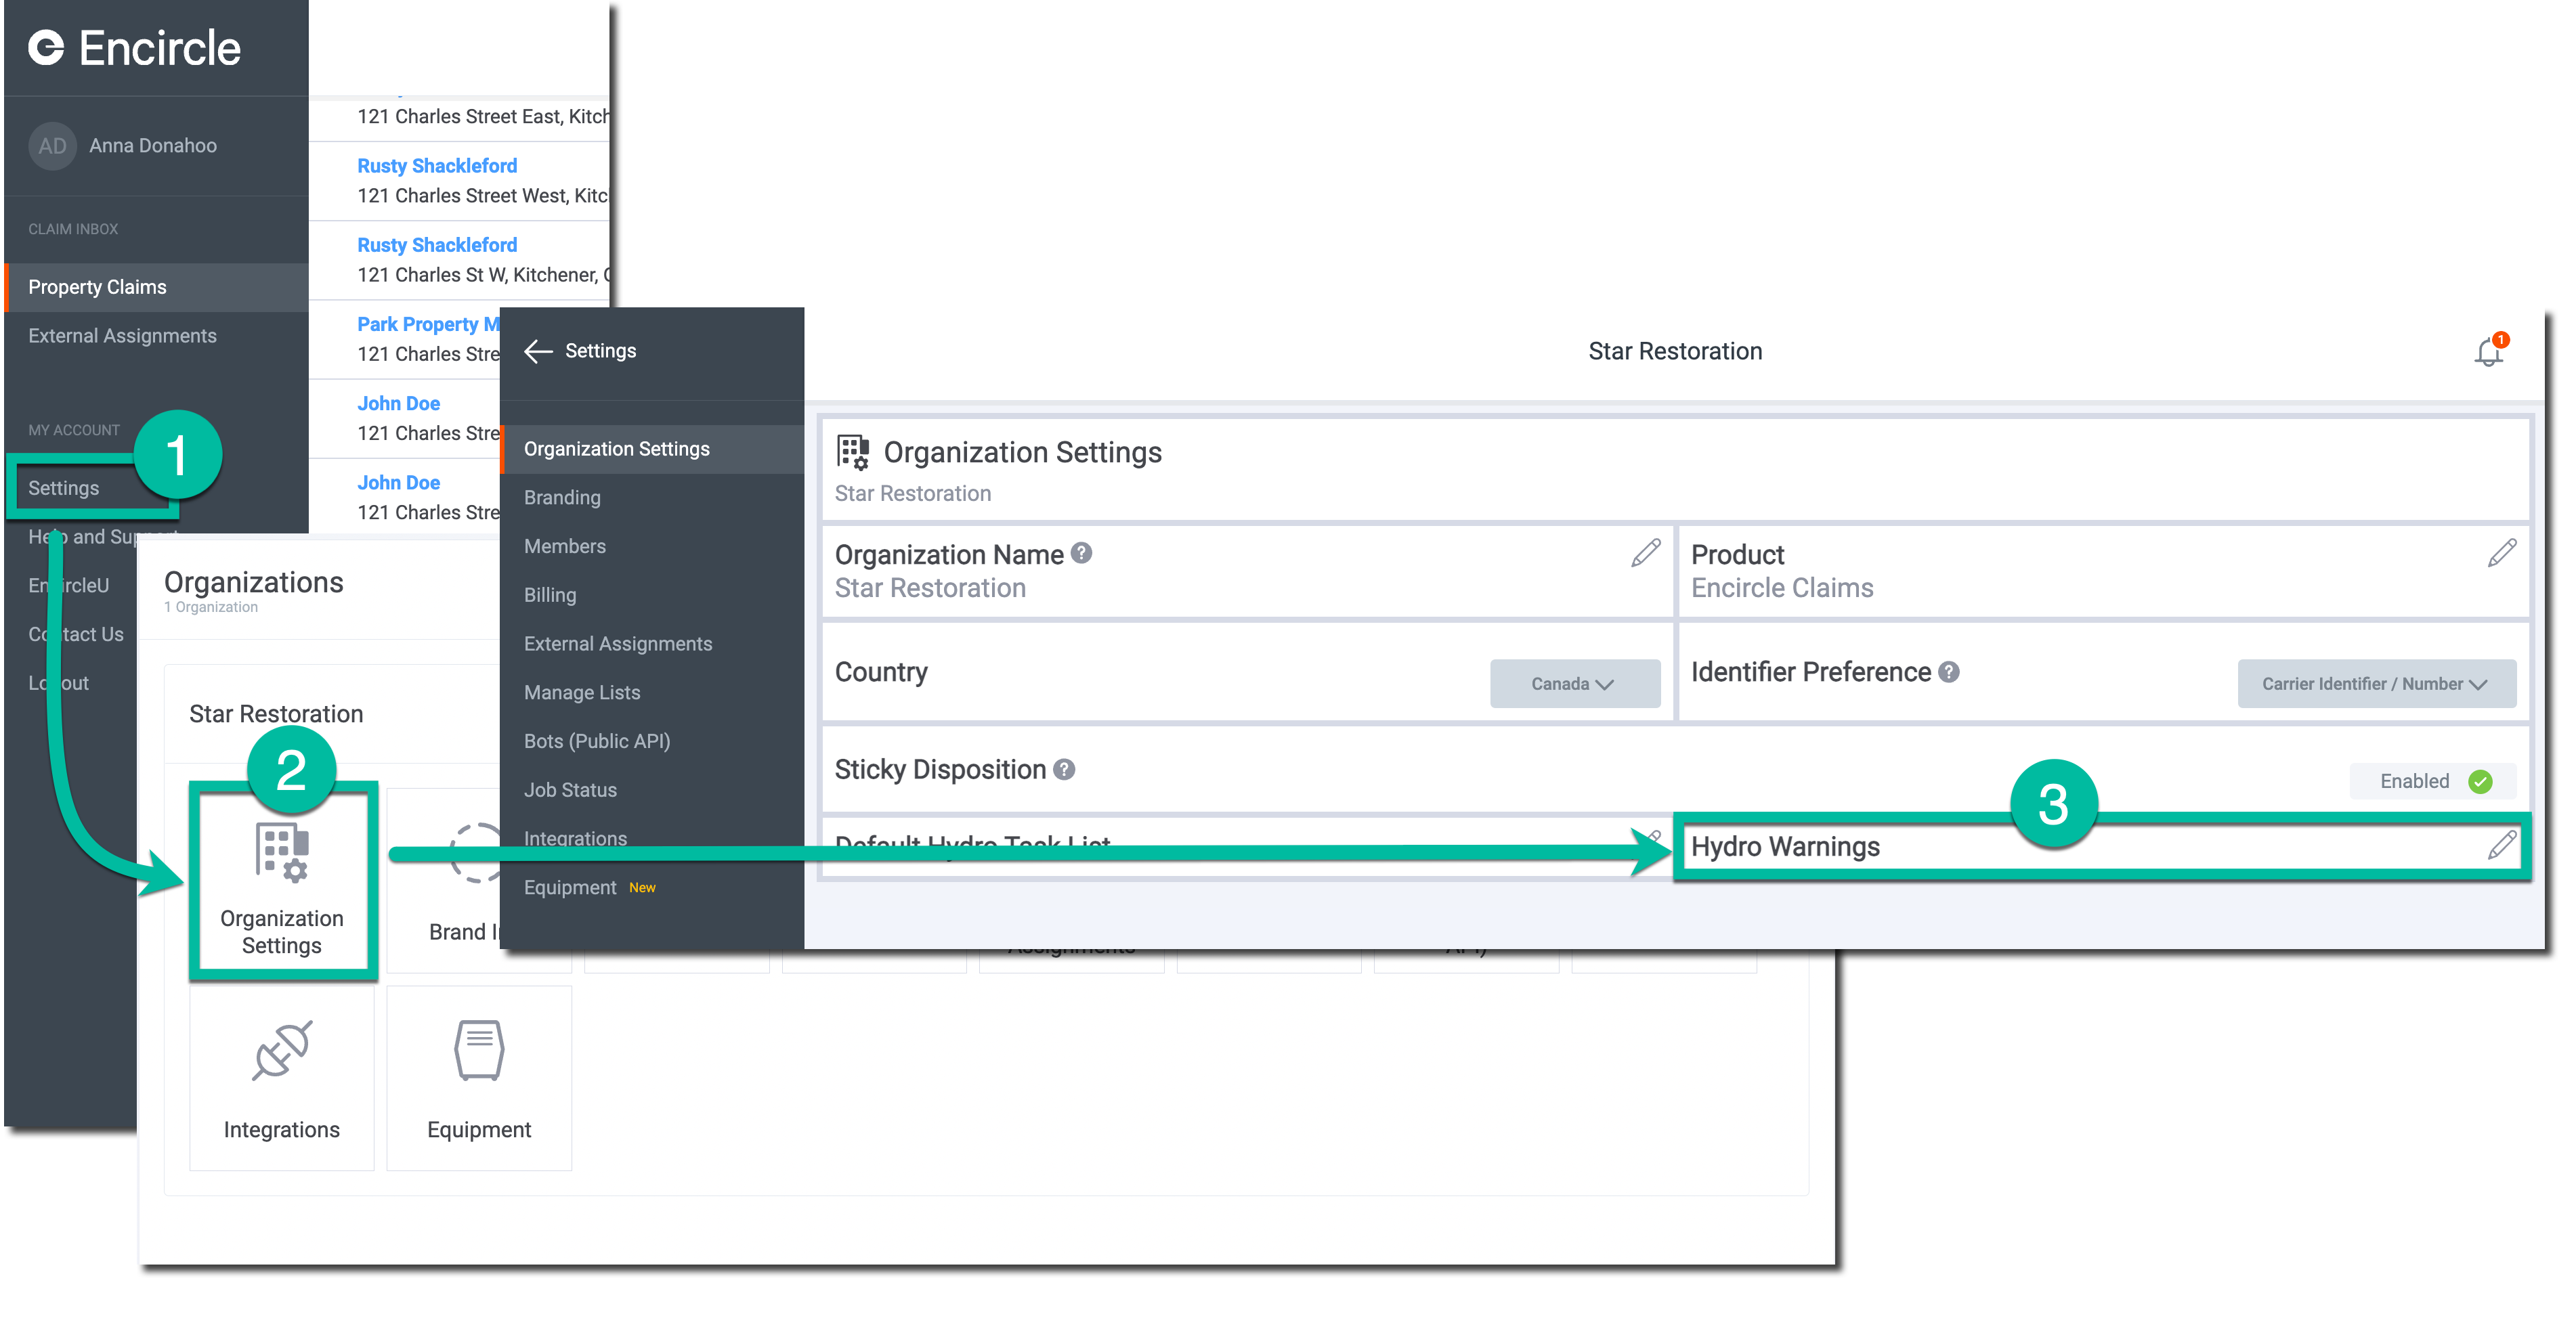Show help for Organization Name

click(1081, 553)
